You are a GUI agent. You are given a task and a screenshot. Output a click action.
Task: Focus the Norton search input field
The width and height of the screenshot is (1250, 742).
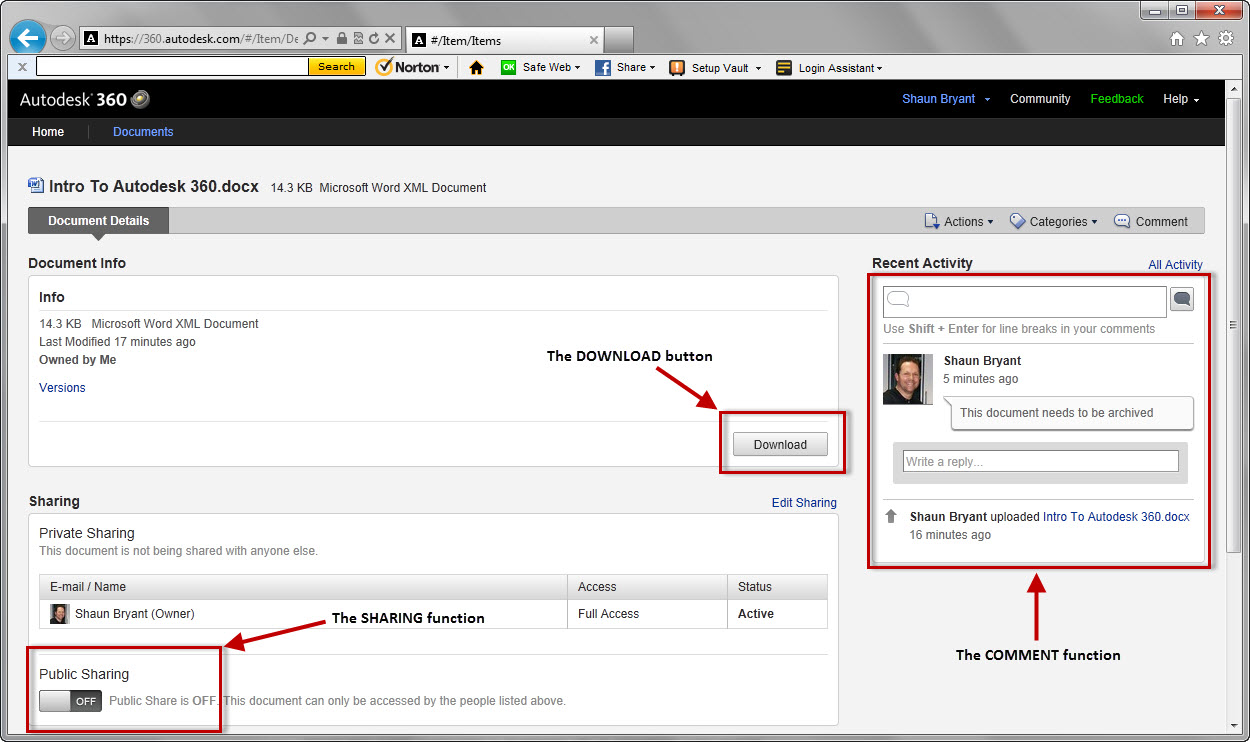pos(172,67)
